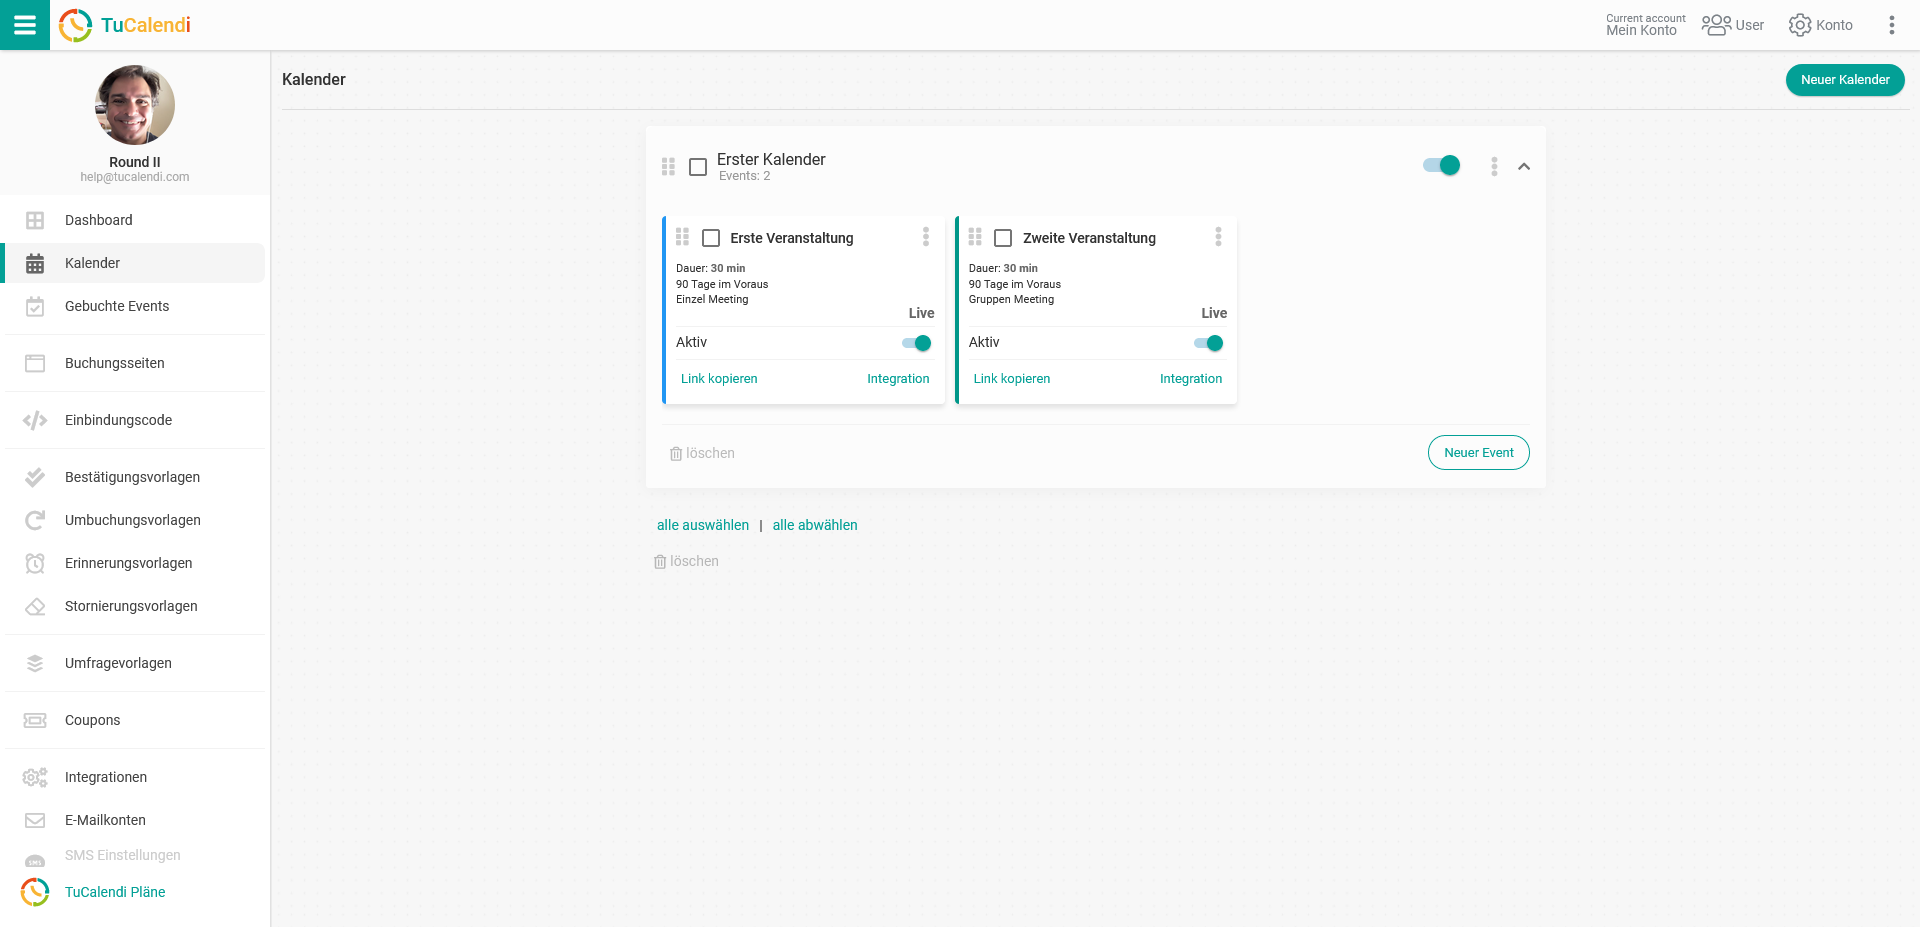
Task: Collapse the Erster Kalender panel
Action: (1524, 167)
